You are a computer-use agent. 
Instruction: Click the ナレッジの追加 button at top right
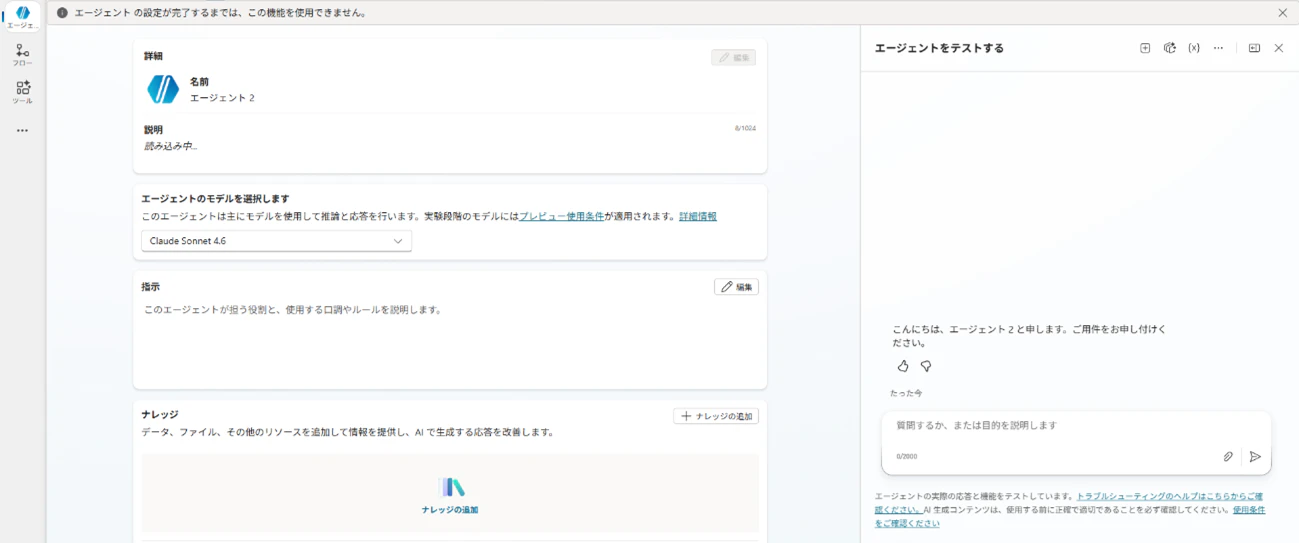716,416
